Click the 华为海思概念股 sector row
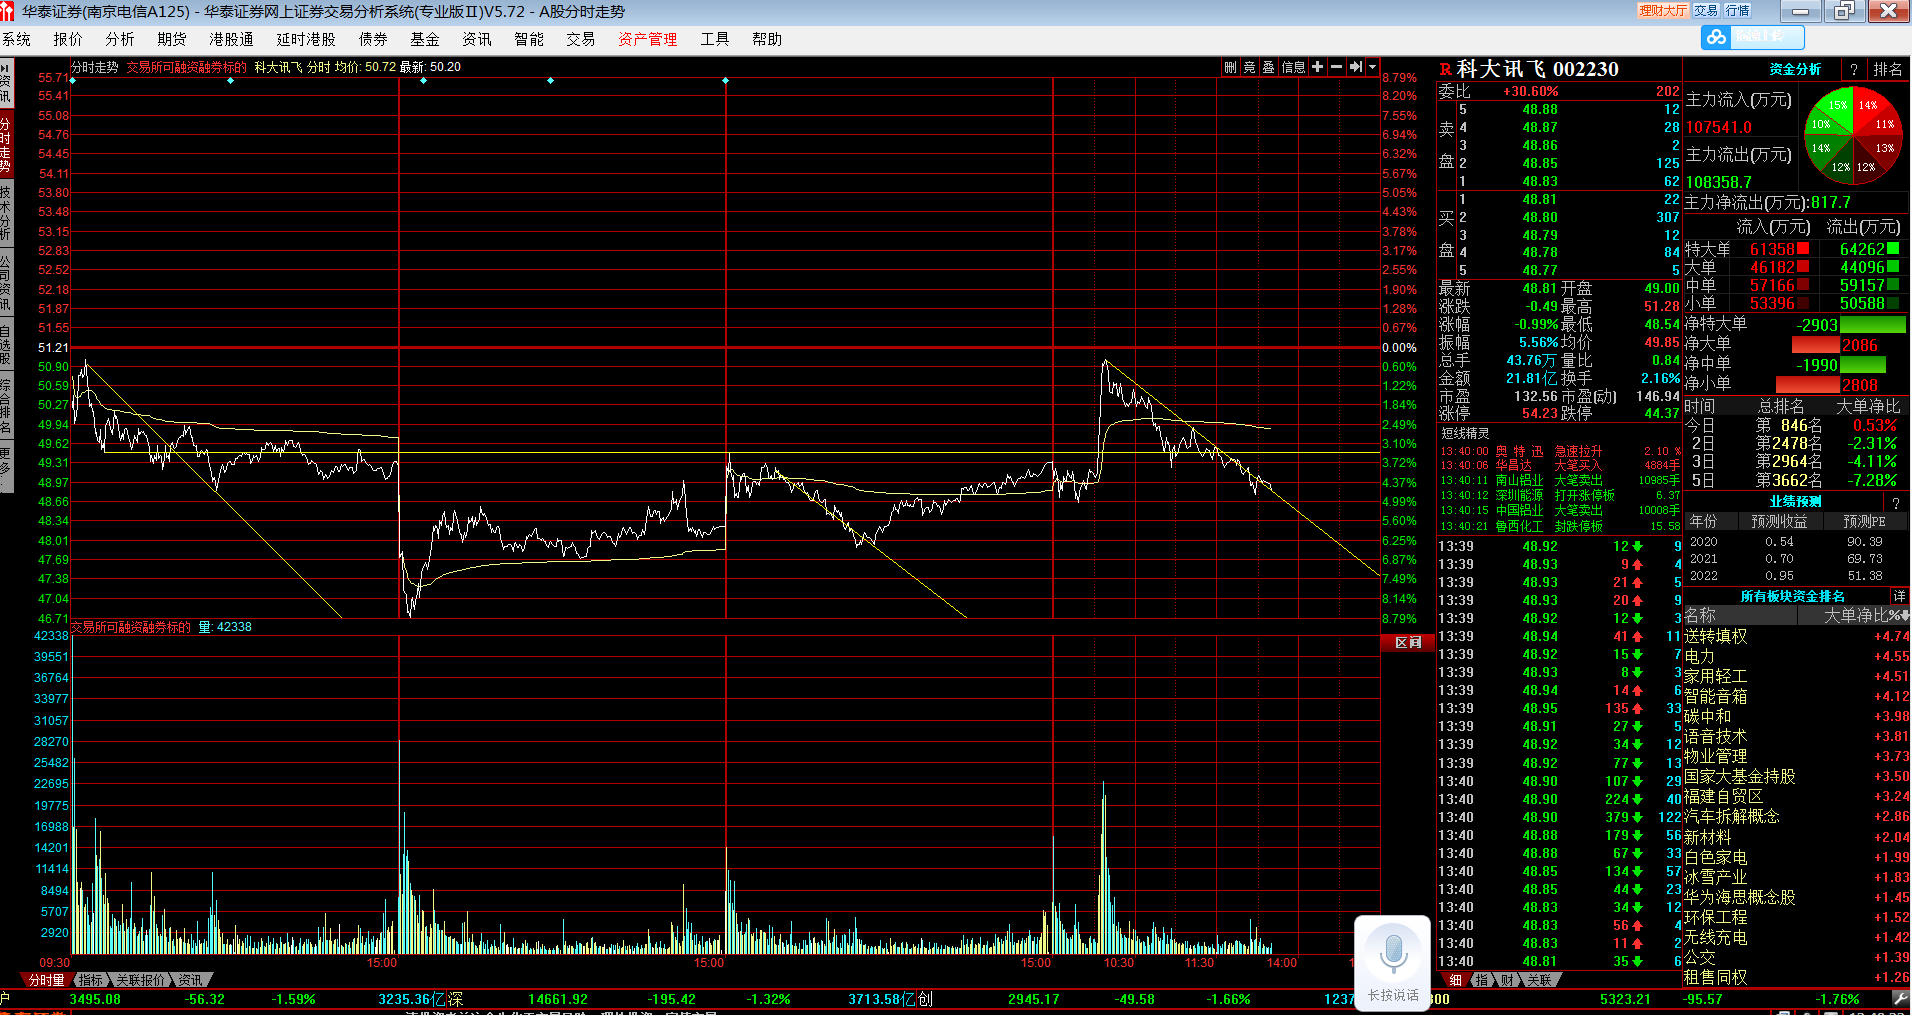1912x1015 pixels. pyautogui.click(x=1796, y=897)
